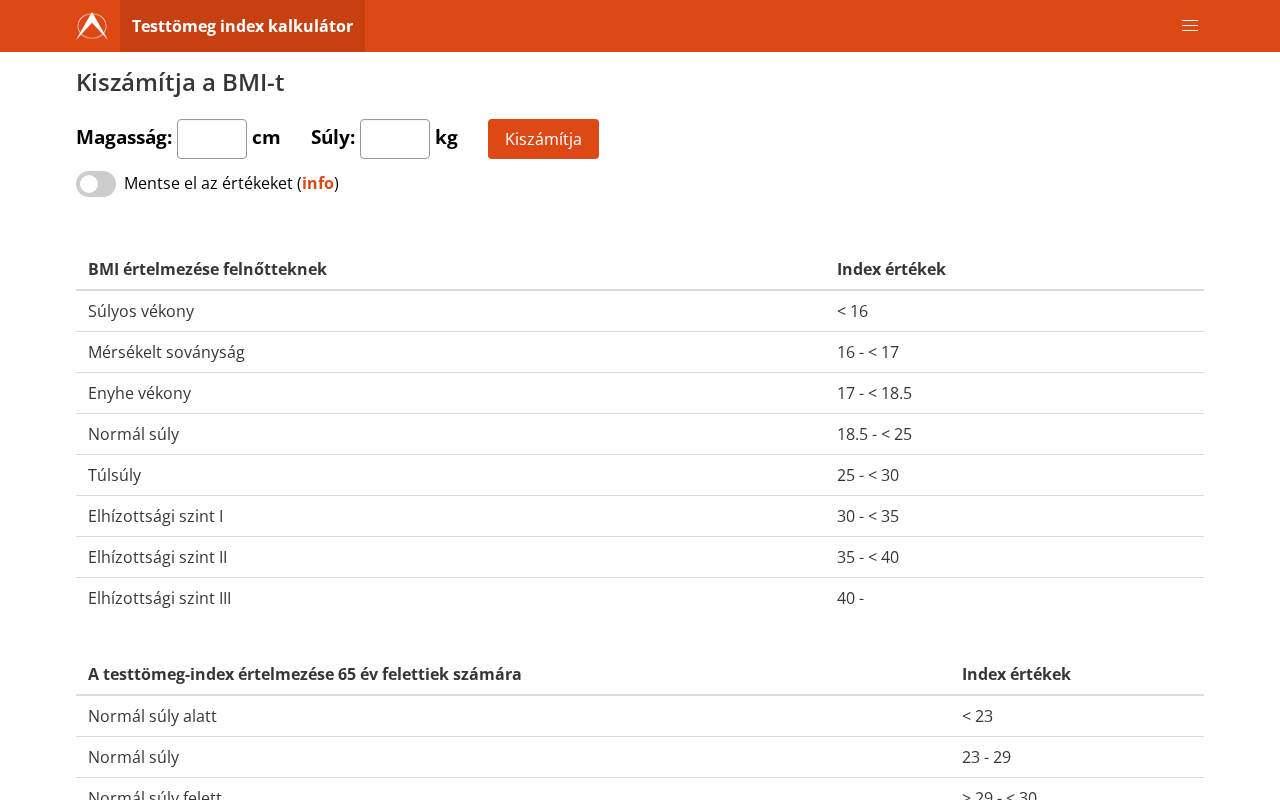This screenshot has width=1280, height=800.
Task: Click the first table's Index értékek header
Action: [x=891, y=269]
